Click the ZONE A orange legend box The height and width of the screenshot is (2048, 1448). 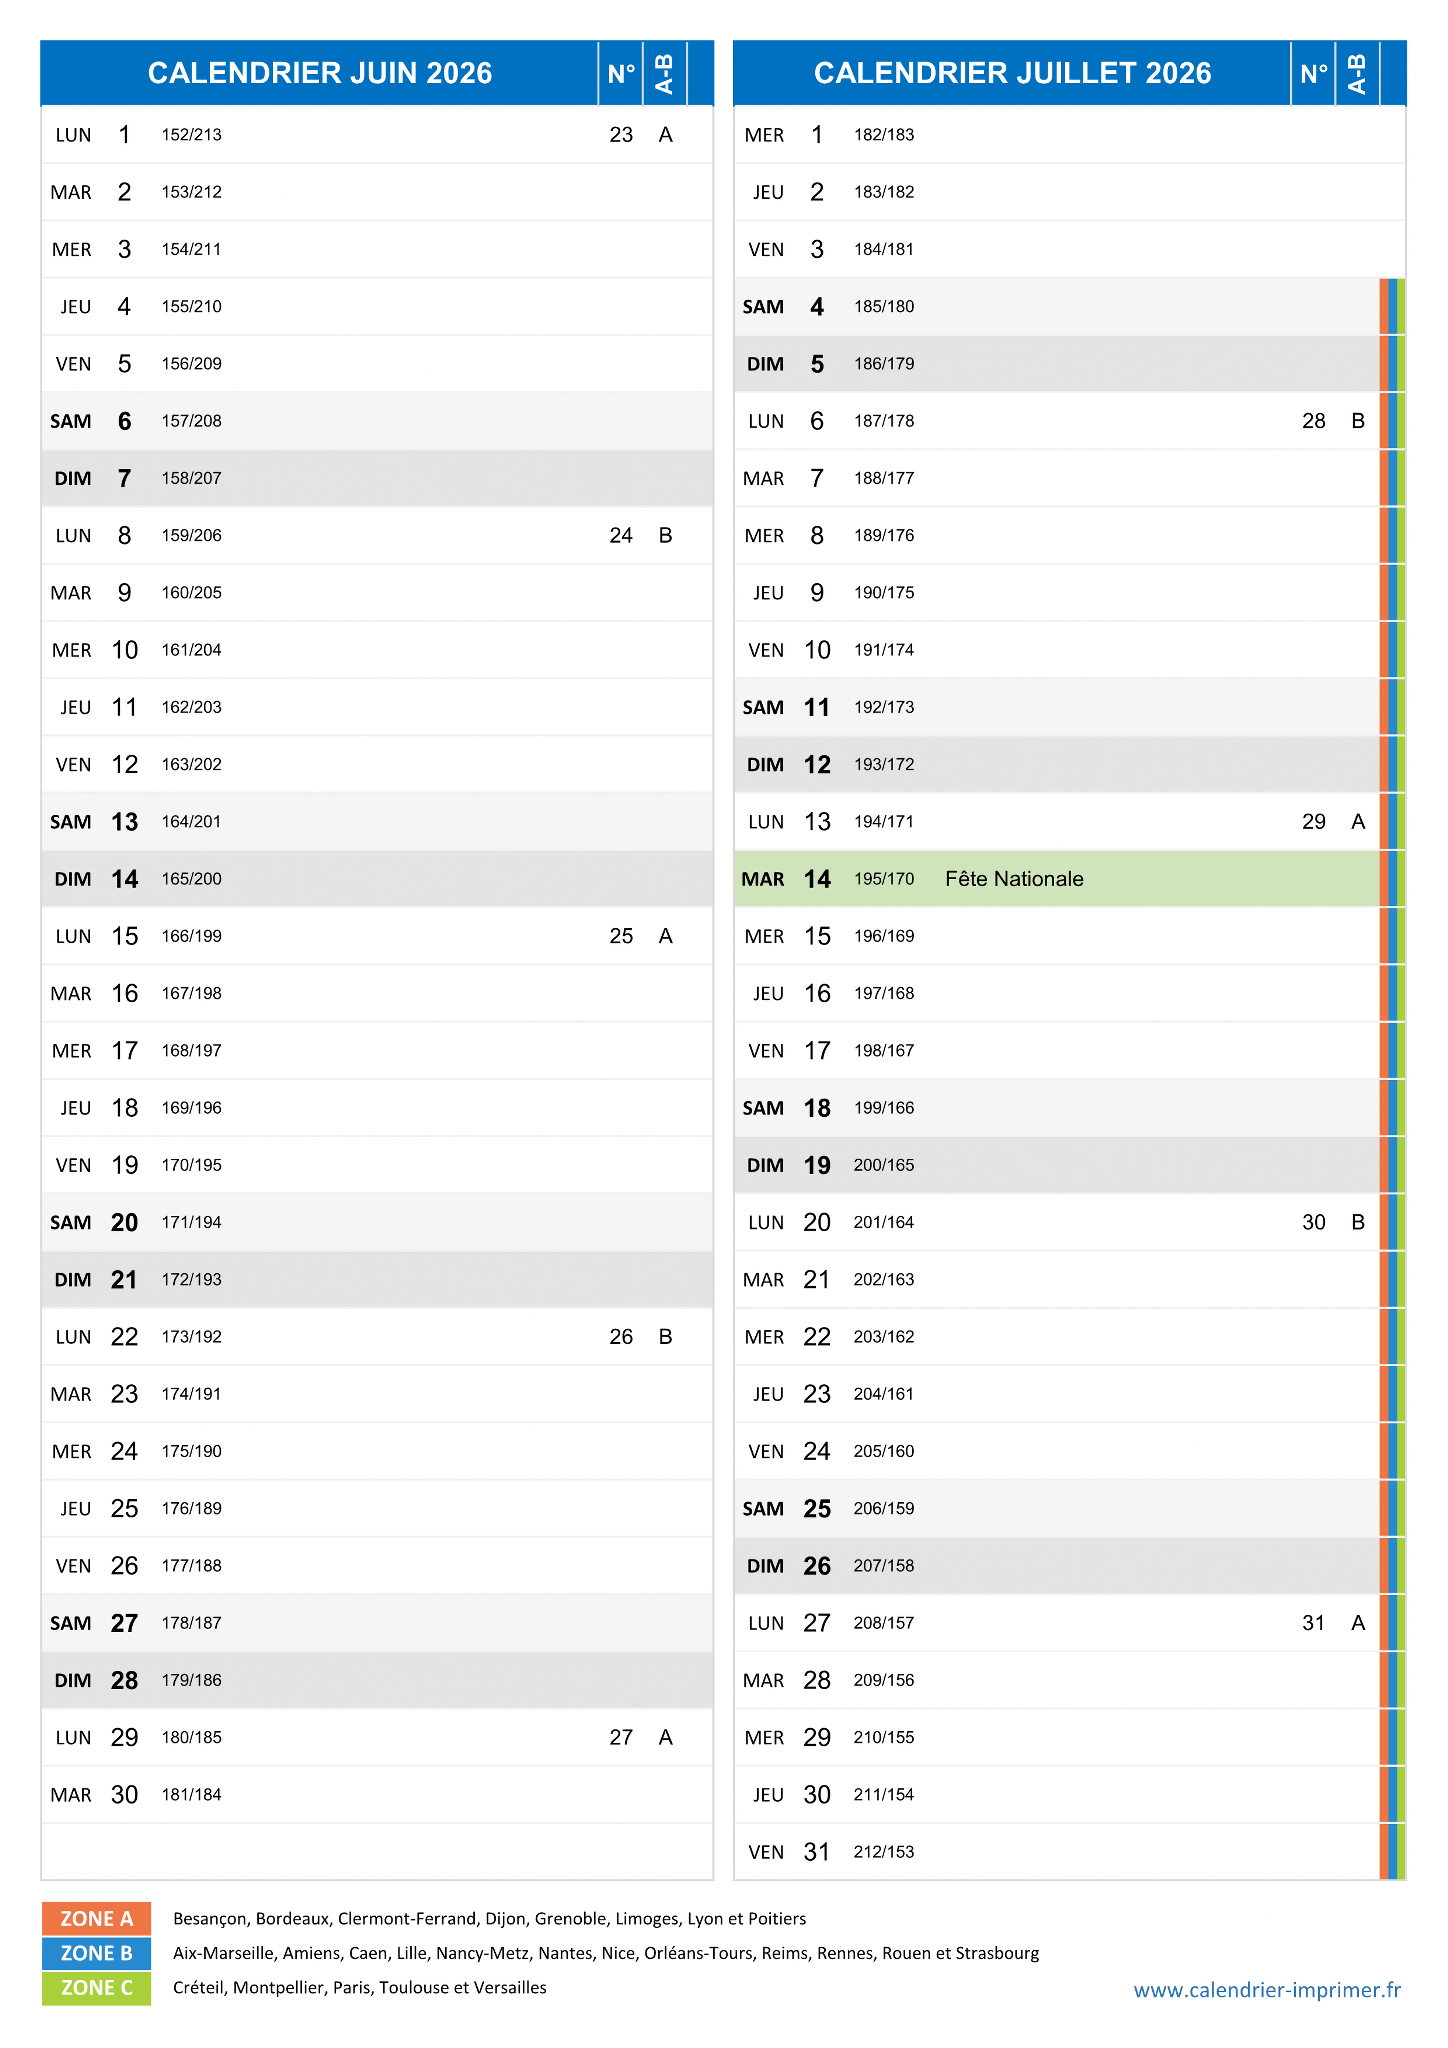pyautogui.click(x=96, y=1918)
